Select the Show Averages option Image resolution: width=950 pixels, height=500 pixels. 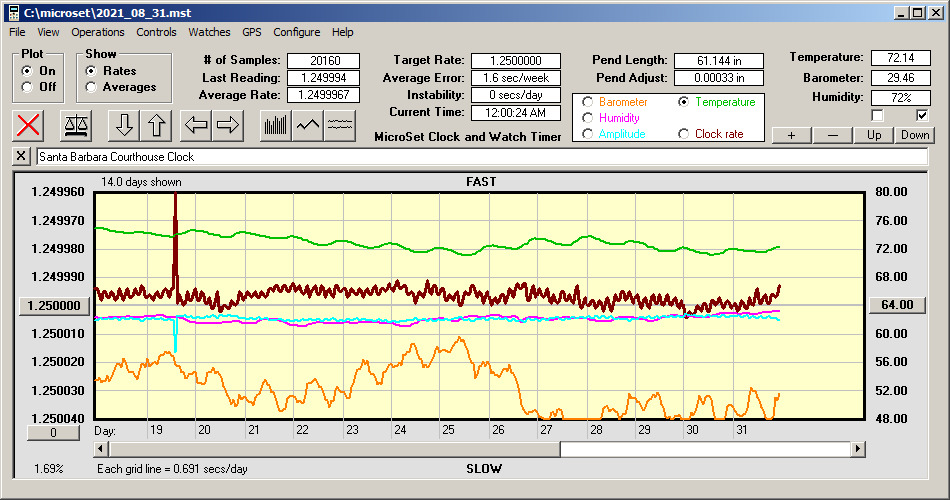pyautogui.click(x=91, y=87)
